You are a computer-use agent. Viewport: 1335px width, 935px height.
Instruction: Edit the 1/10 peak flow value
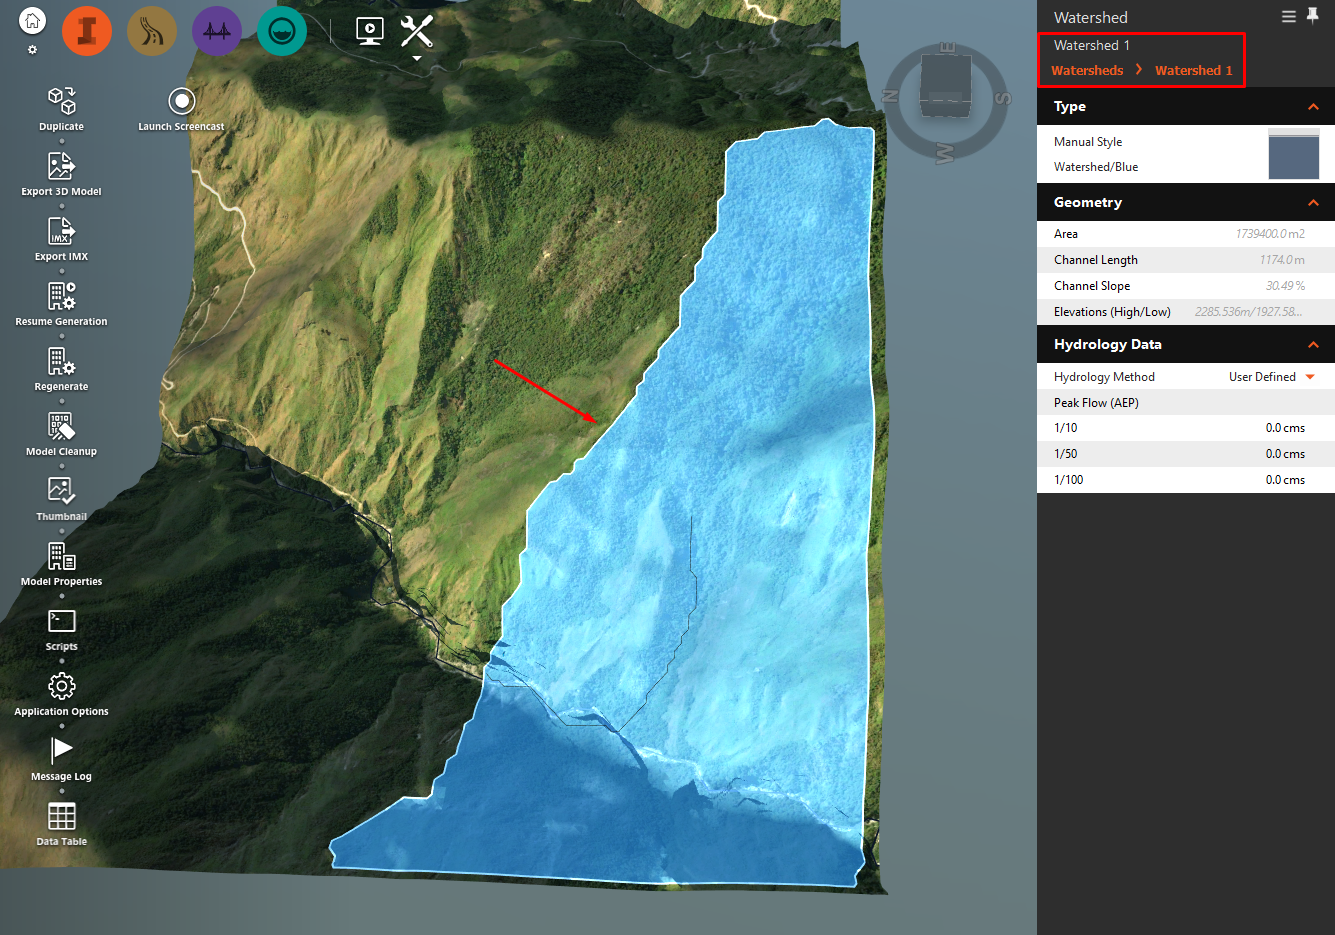point(1285,428)
